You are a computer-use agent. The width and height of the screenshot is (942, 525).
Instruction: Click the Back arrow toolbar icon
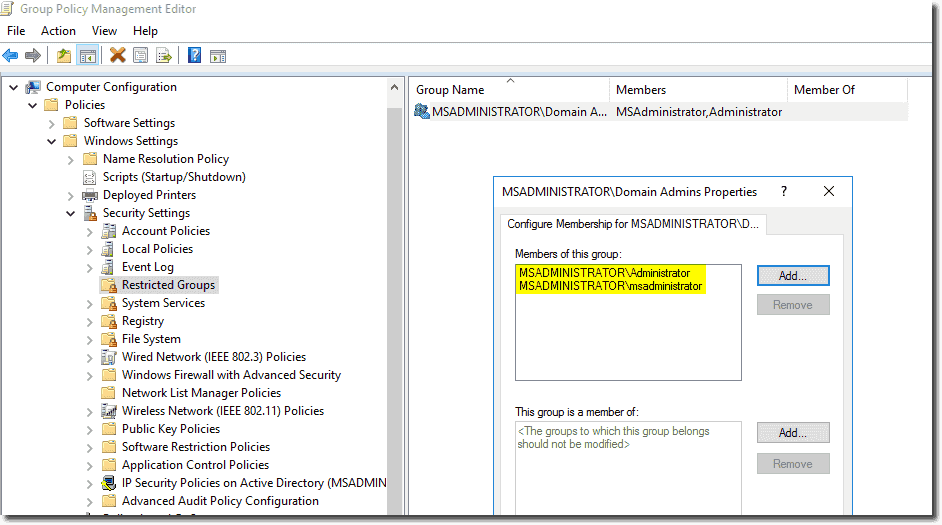point(11,55)
